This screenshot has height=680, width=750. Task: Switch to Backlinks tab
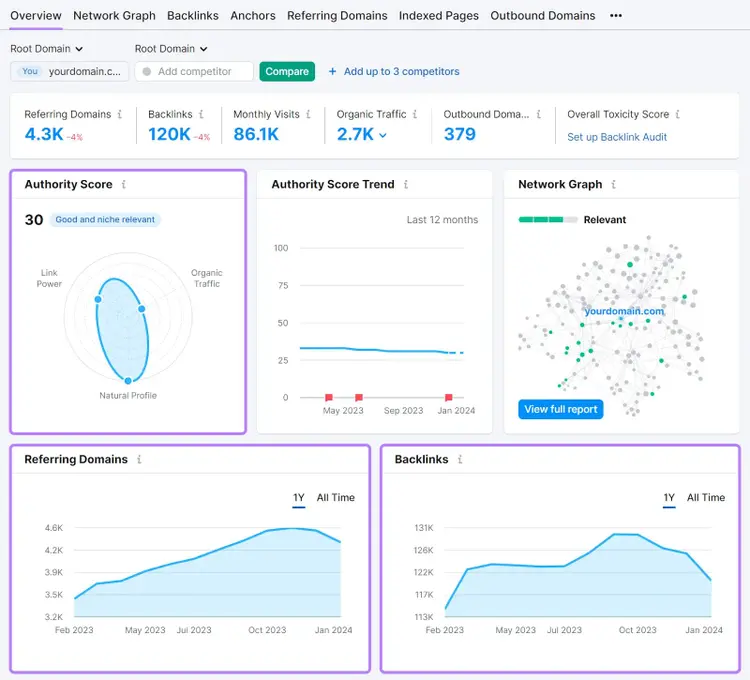[193, 16]
